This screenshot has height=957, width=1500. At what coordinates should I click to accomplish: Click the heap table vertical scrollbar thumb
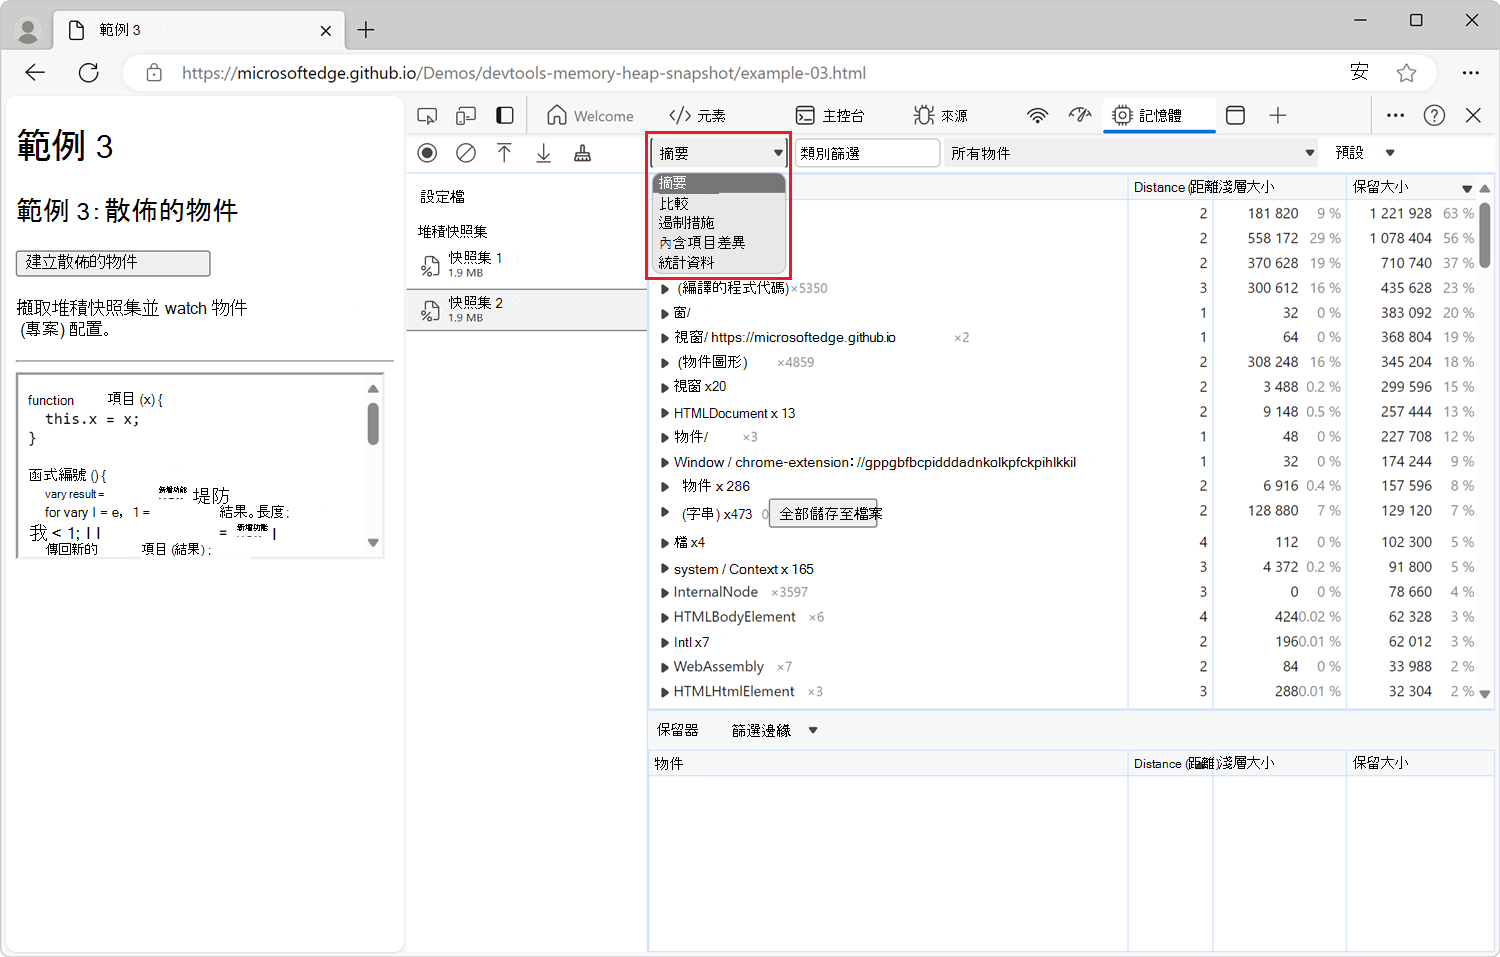[x=1485, y=235]
